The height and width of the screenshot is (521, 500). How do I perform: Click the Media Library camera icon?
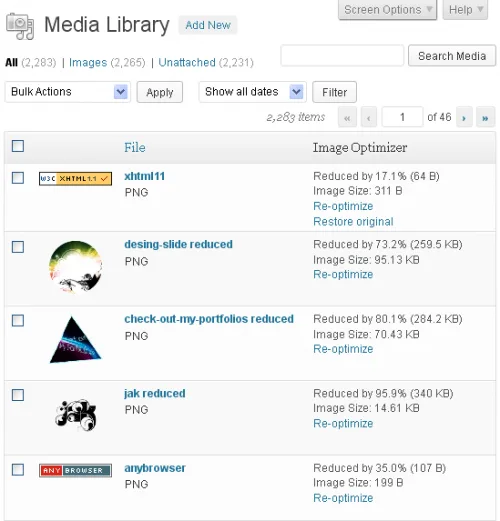pyautogui.click(x=20, y=26)
